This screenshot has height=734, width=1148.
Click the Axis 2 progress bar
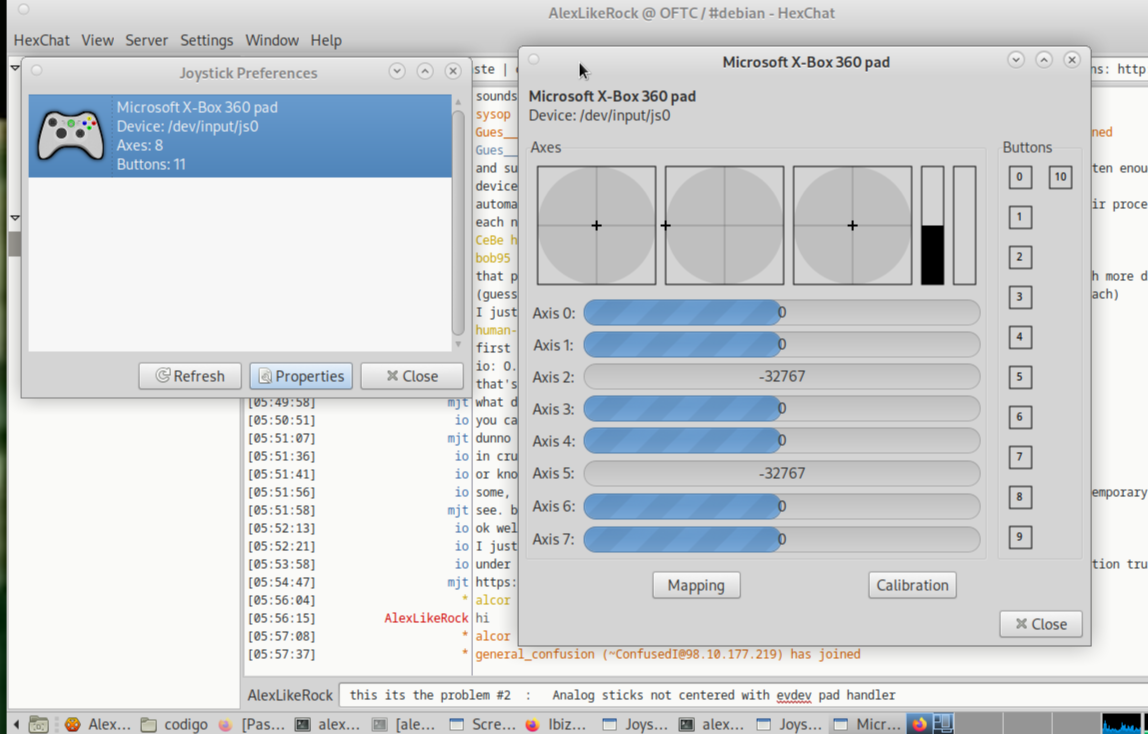(x=781, y=377)
